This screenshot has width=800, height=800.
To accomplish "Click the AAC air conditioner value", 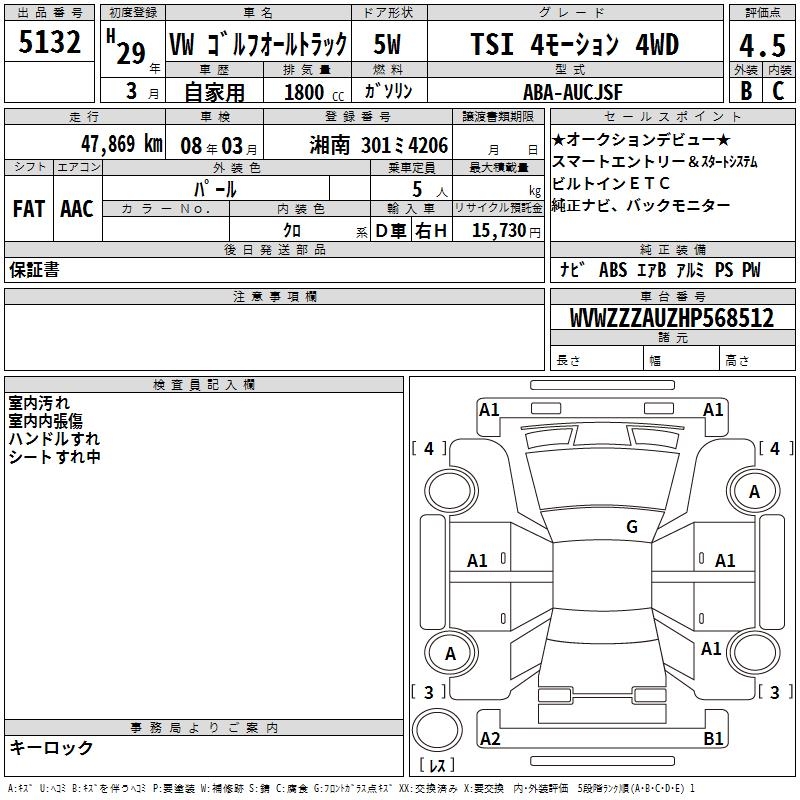I will pos(77,209).
